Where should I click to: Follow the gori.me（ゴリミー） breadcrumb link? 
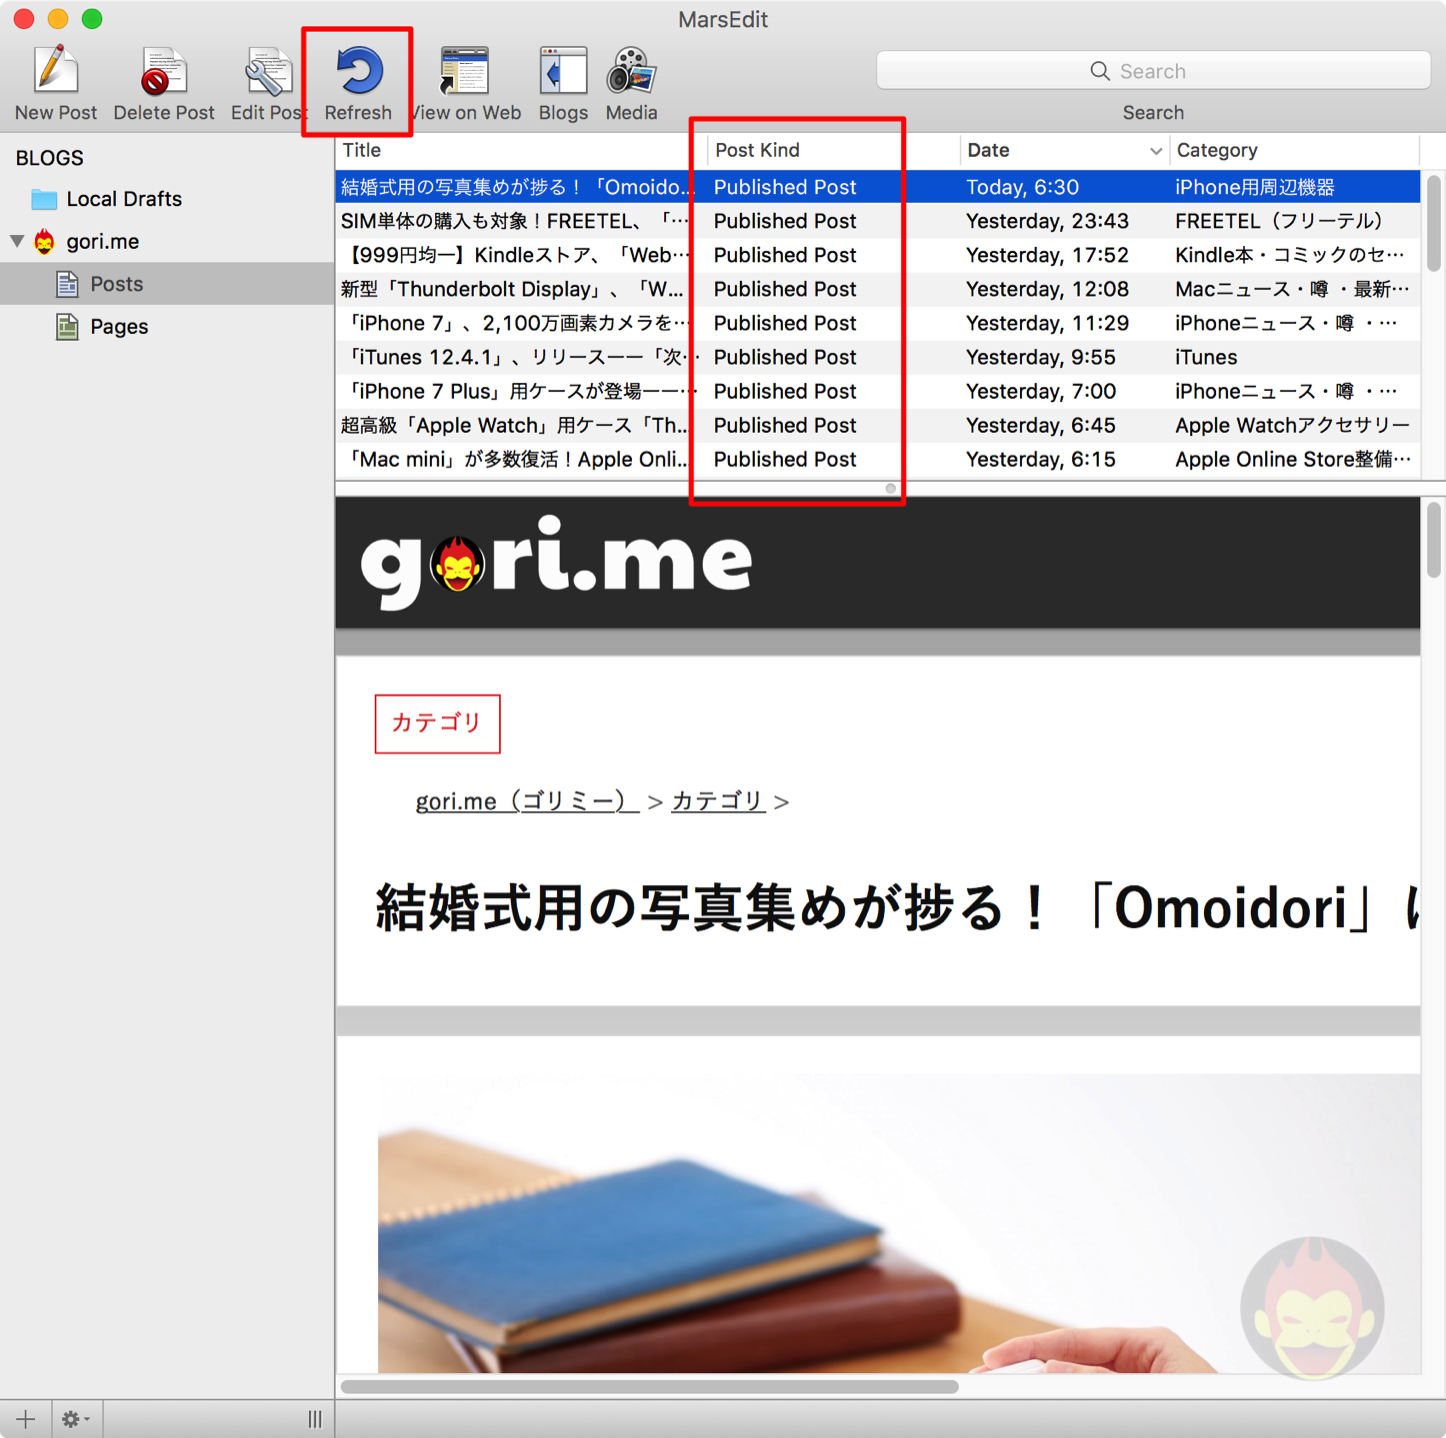tap(526, 801)
